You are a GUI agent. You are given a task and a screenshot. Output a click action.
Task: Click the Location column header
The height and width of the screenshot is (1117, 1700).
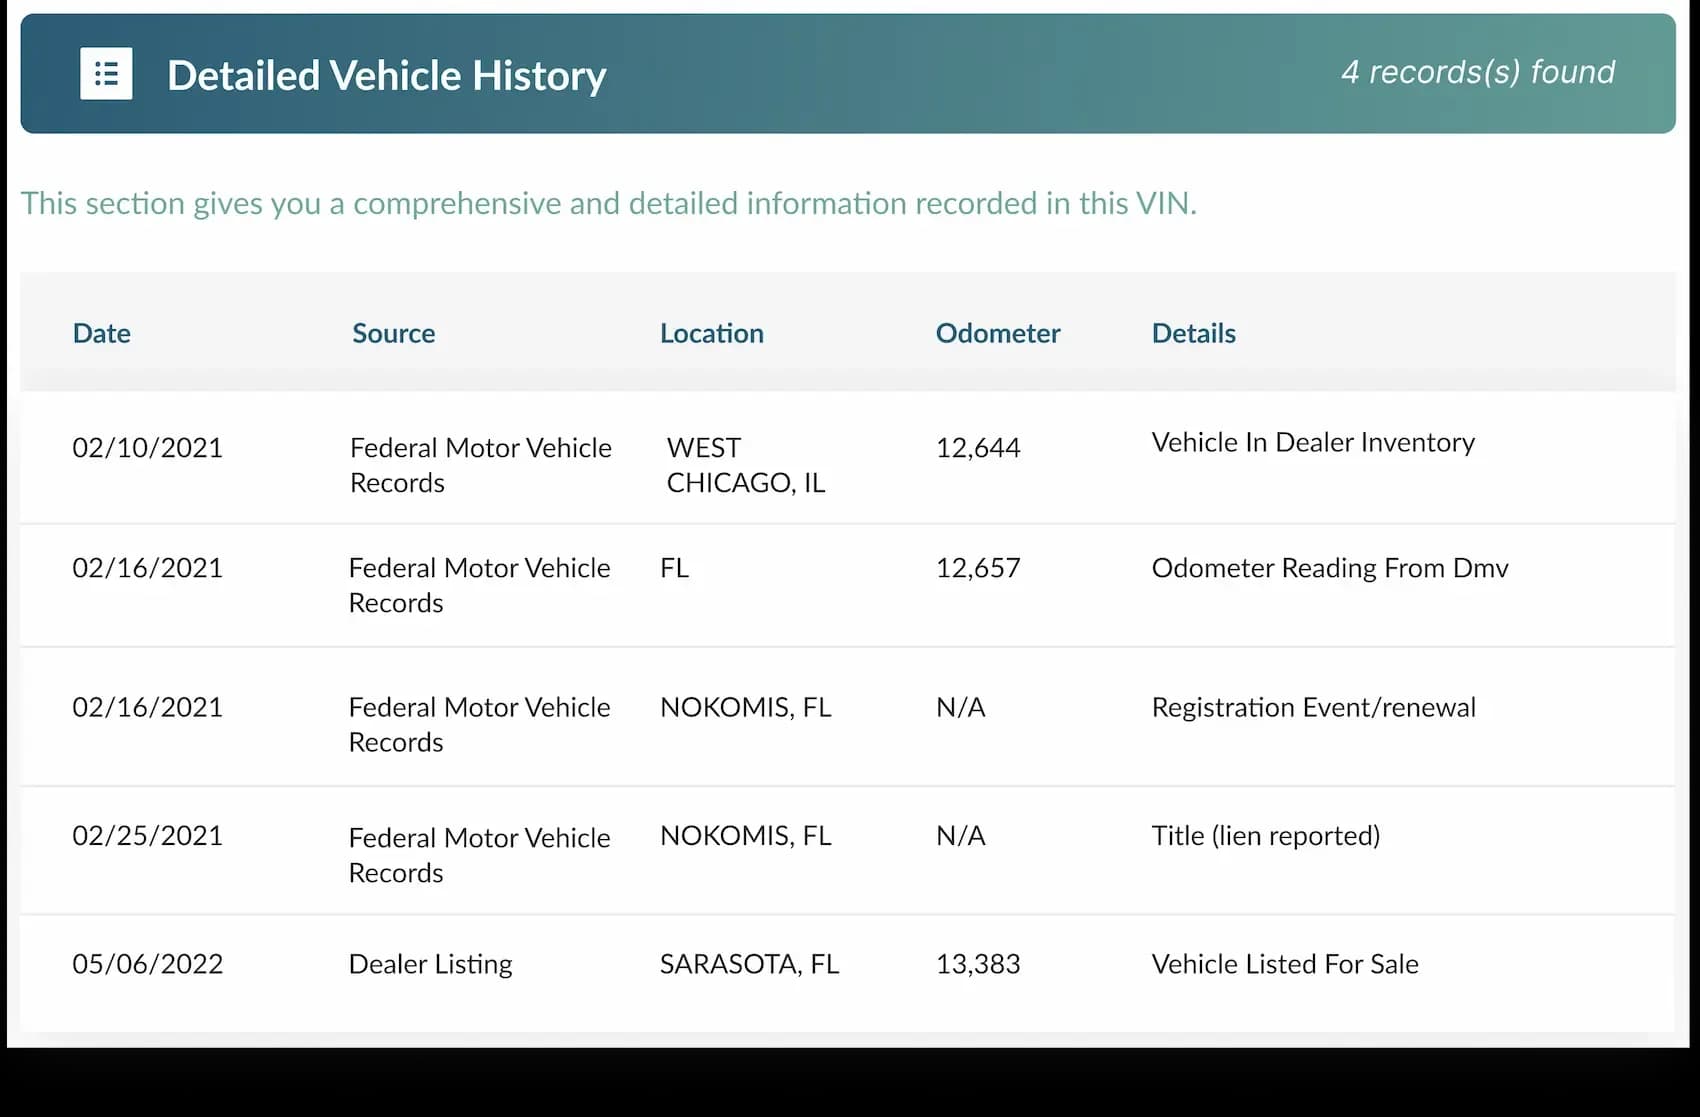click(x=711, y=333)
